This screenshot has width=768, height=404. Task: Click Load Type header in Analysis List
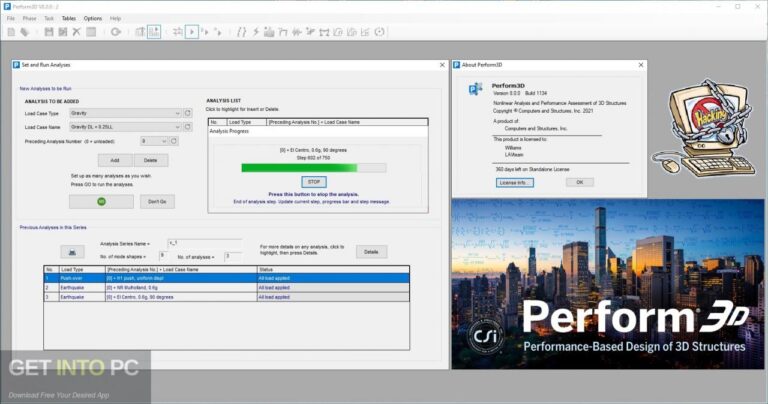coord(246,122)
